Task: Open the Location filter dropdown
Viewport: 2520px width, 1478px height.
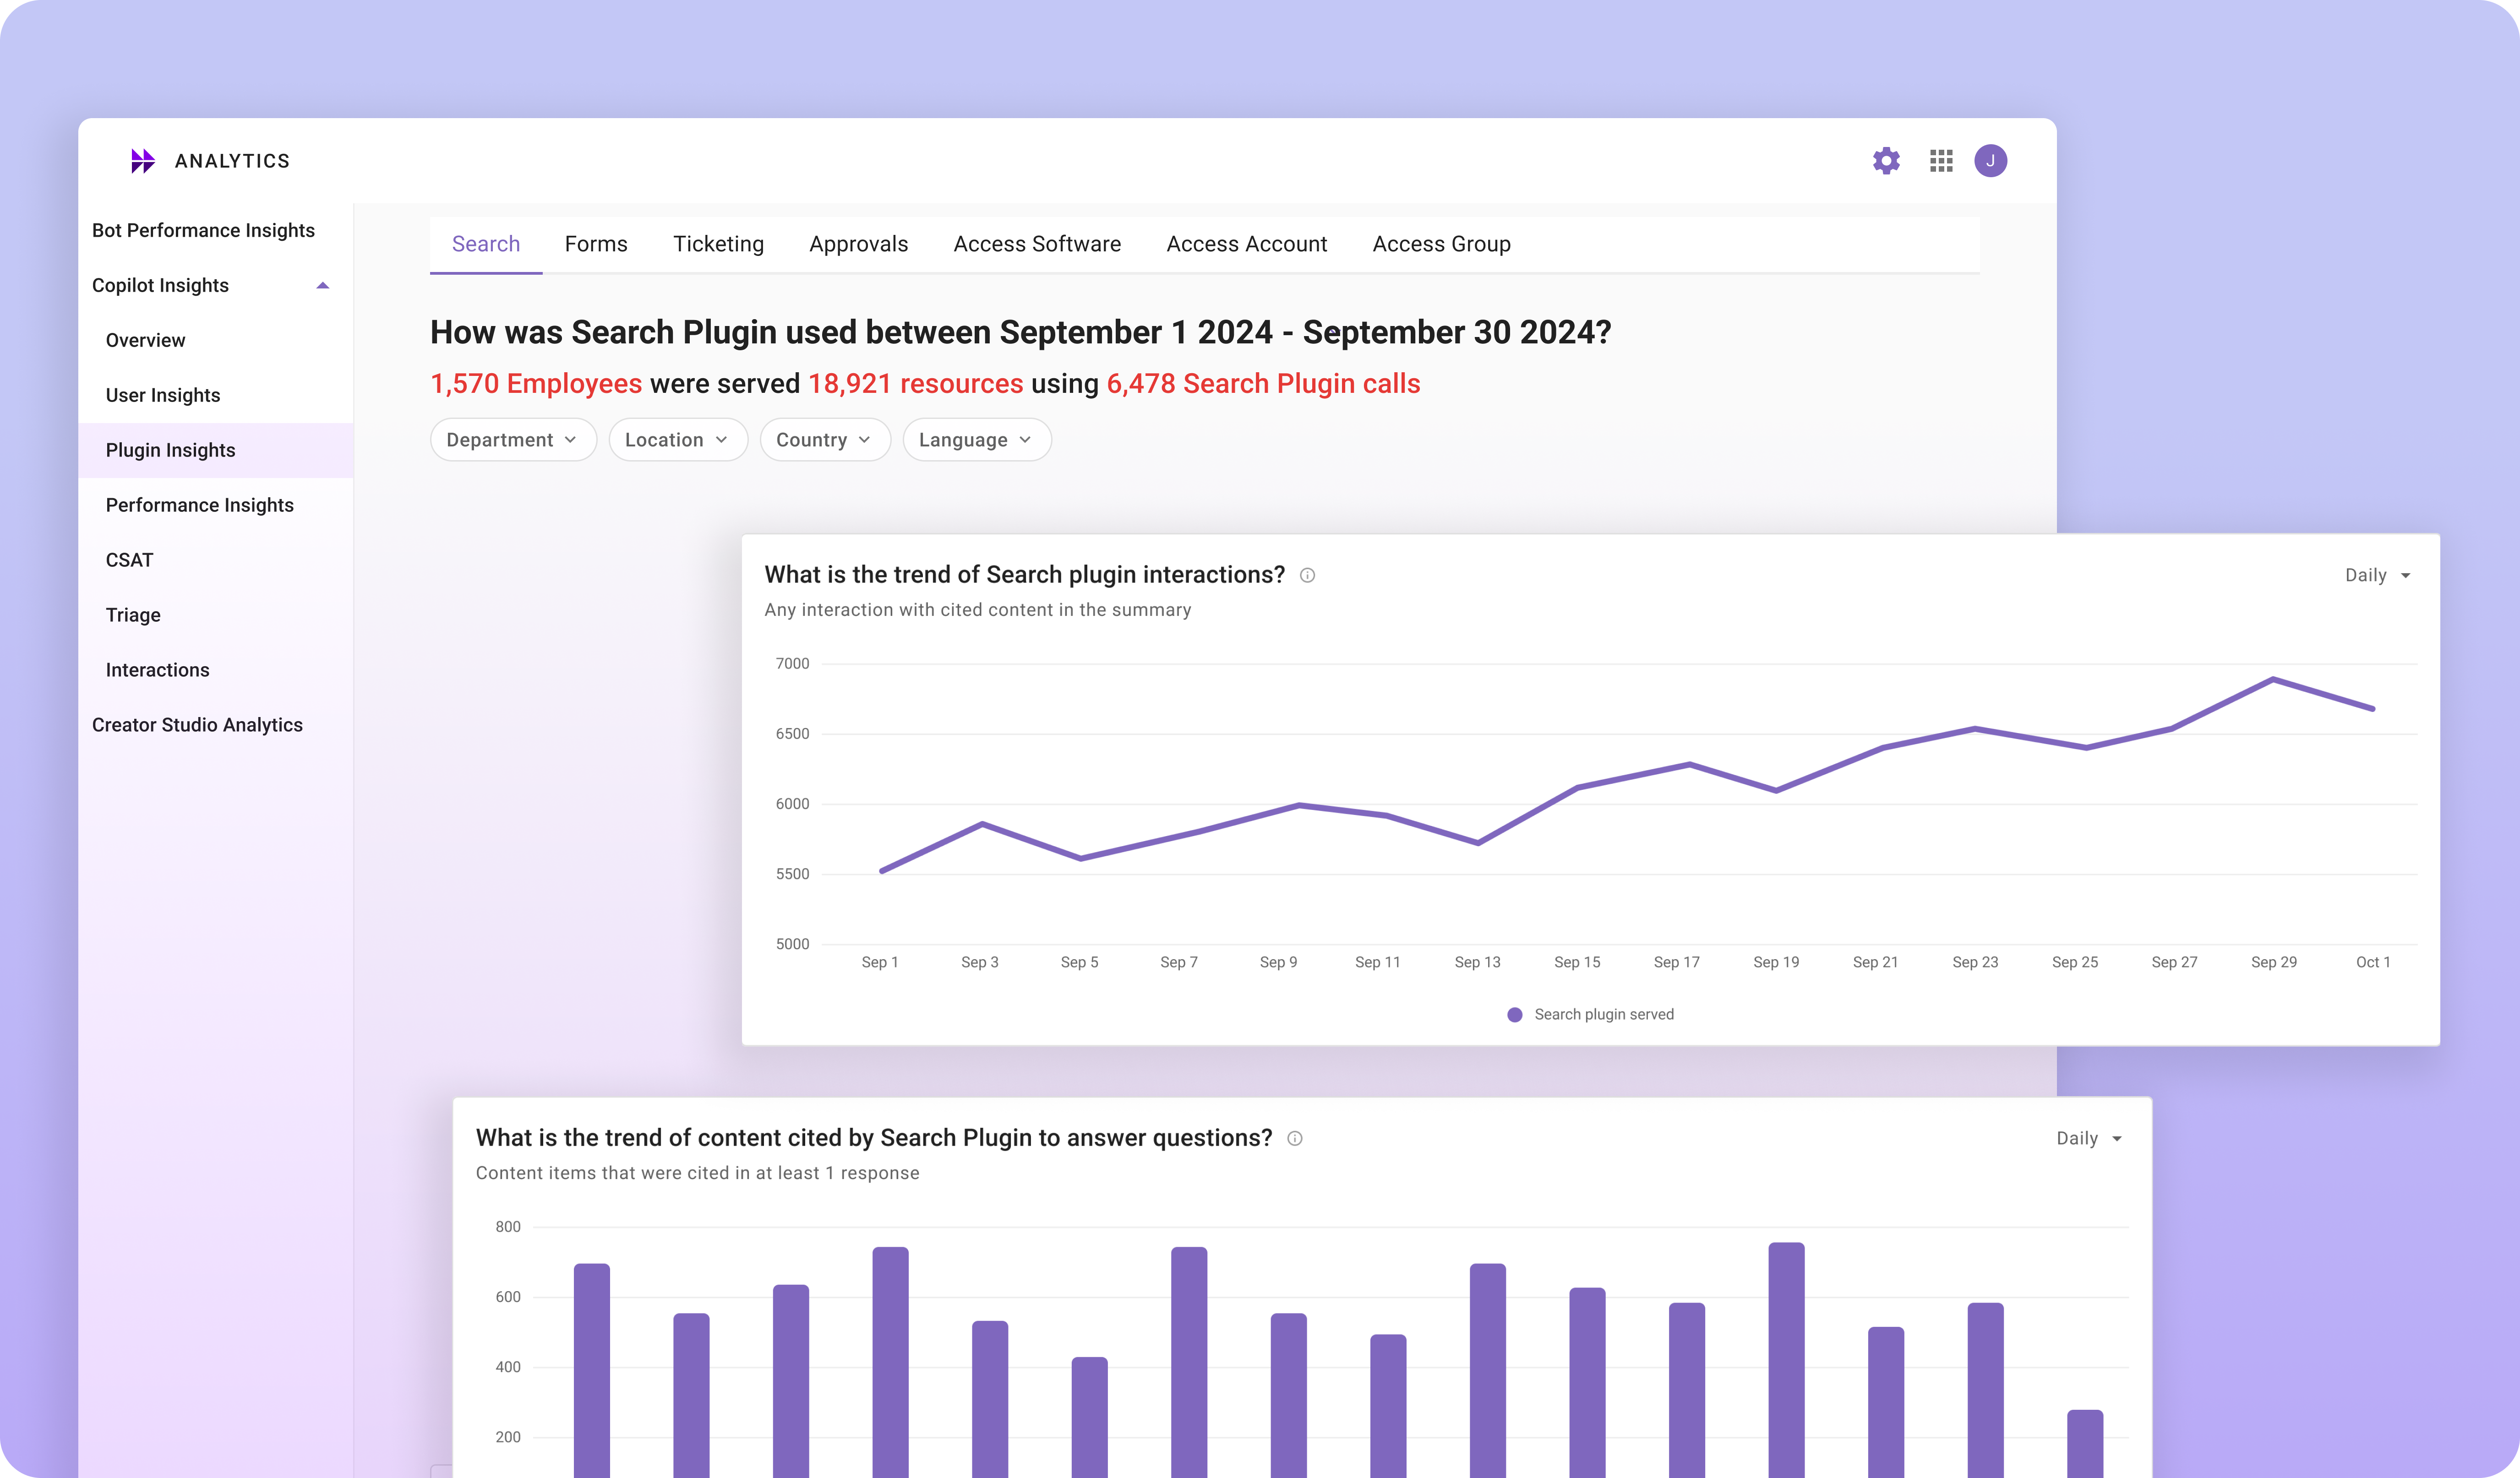Action: (x=677, y=440)
